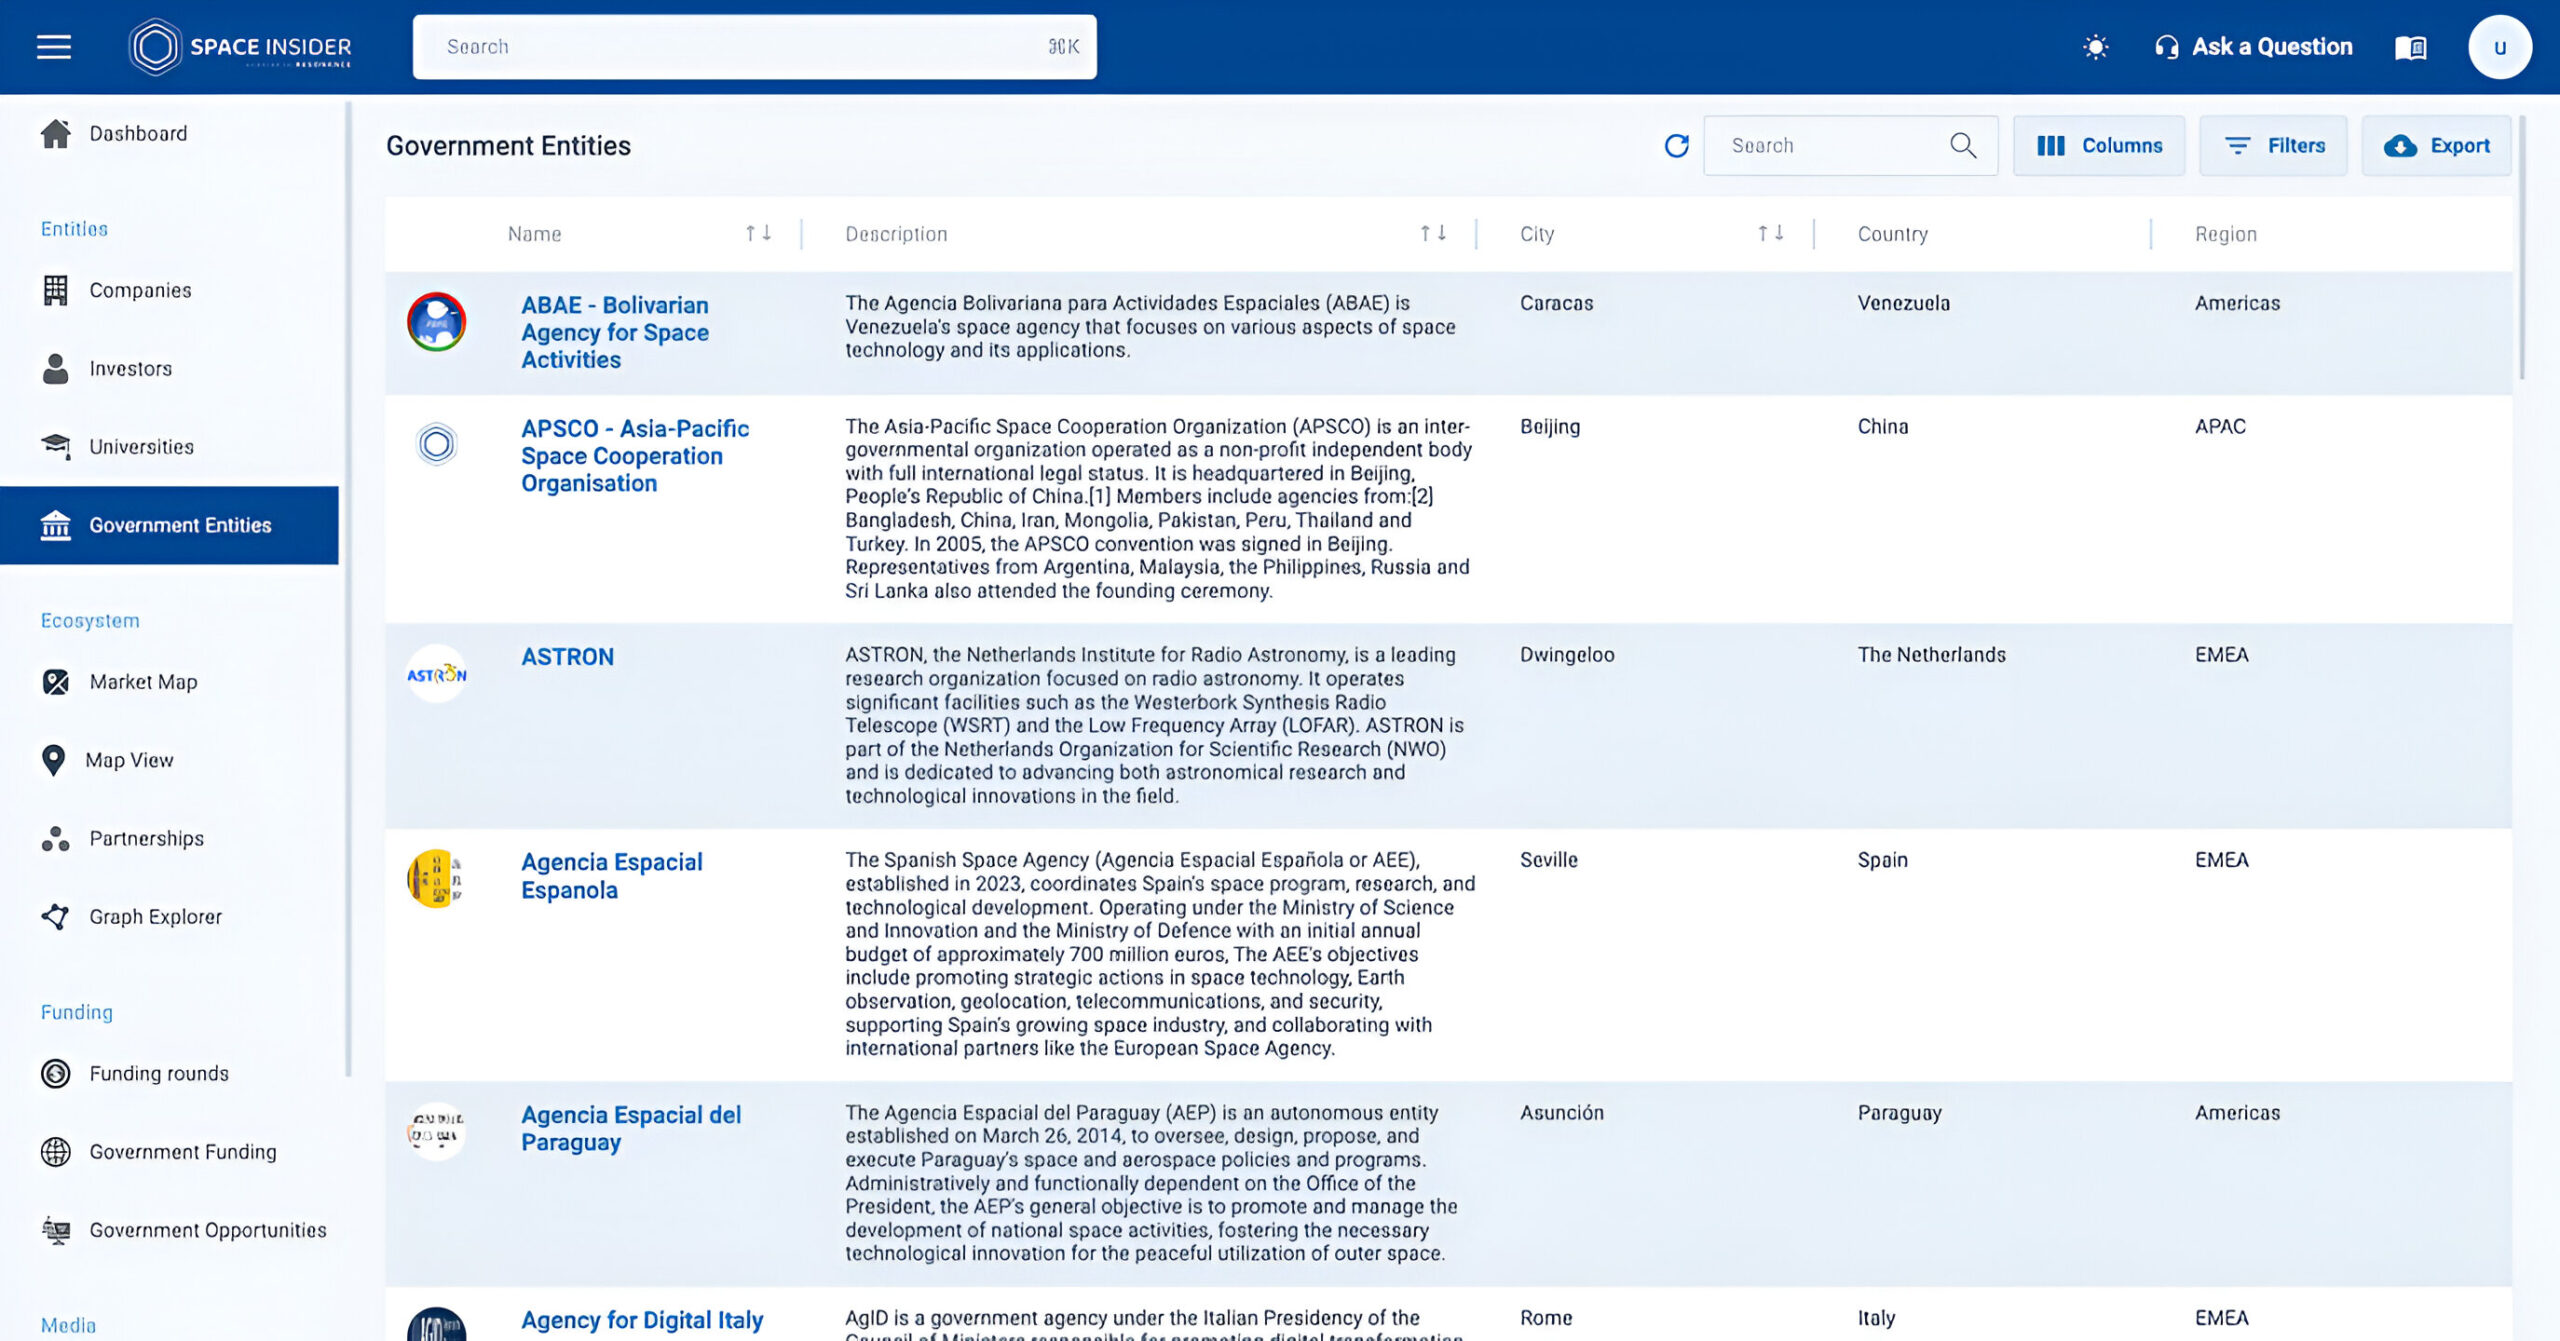Click the Region column header
Viewport: 2560px width, 1341px height.
coord(2226,234)
